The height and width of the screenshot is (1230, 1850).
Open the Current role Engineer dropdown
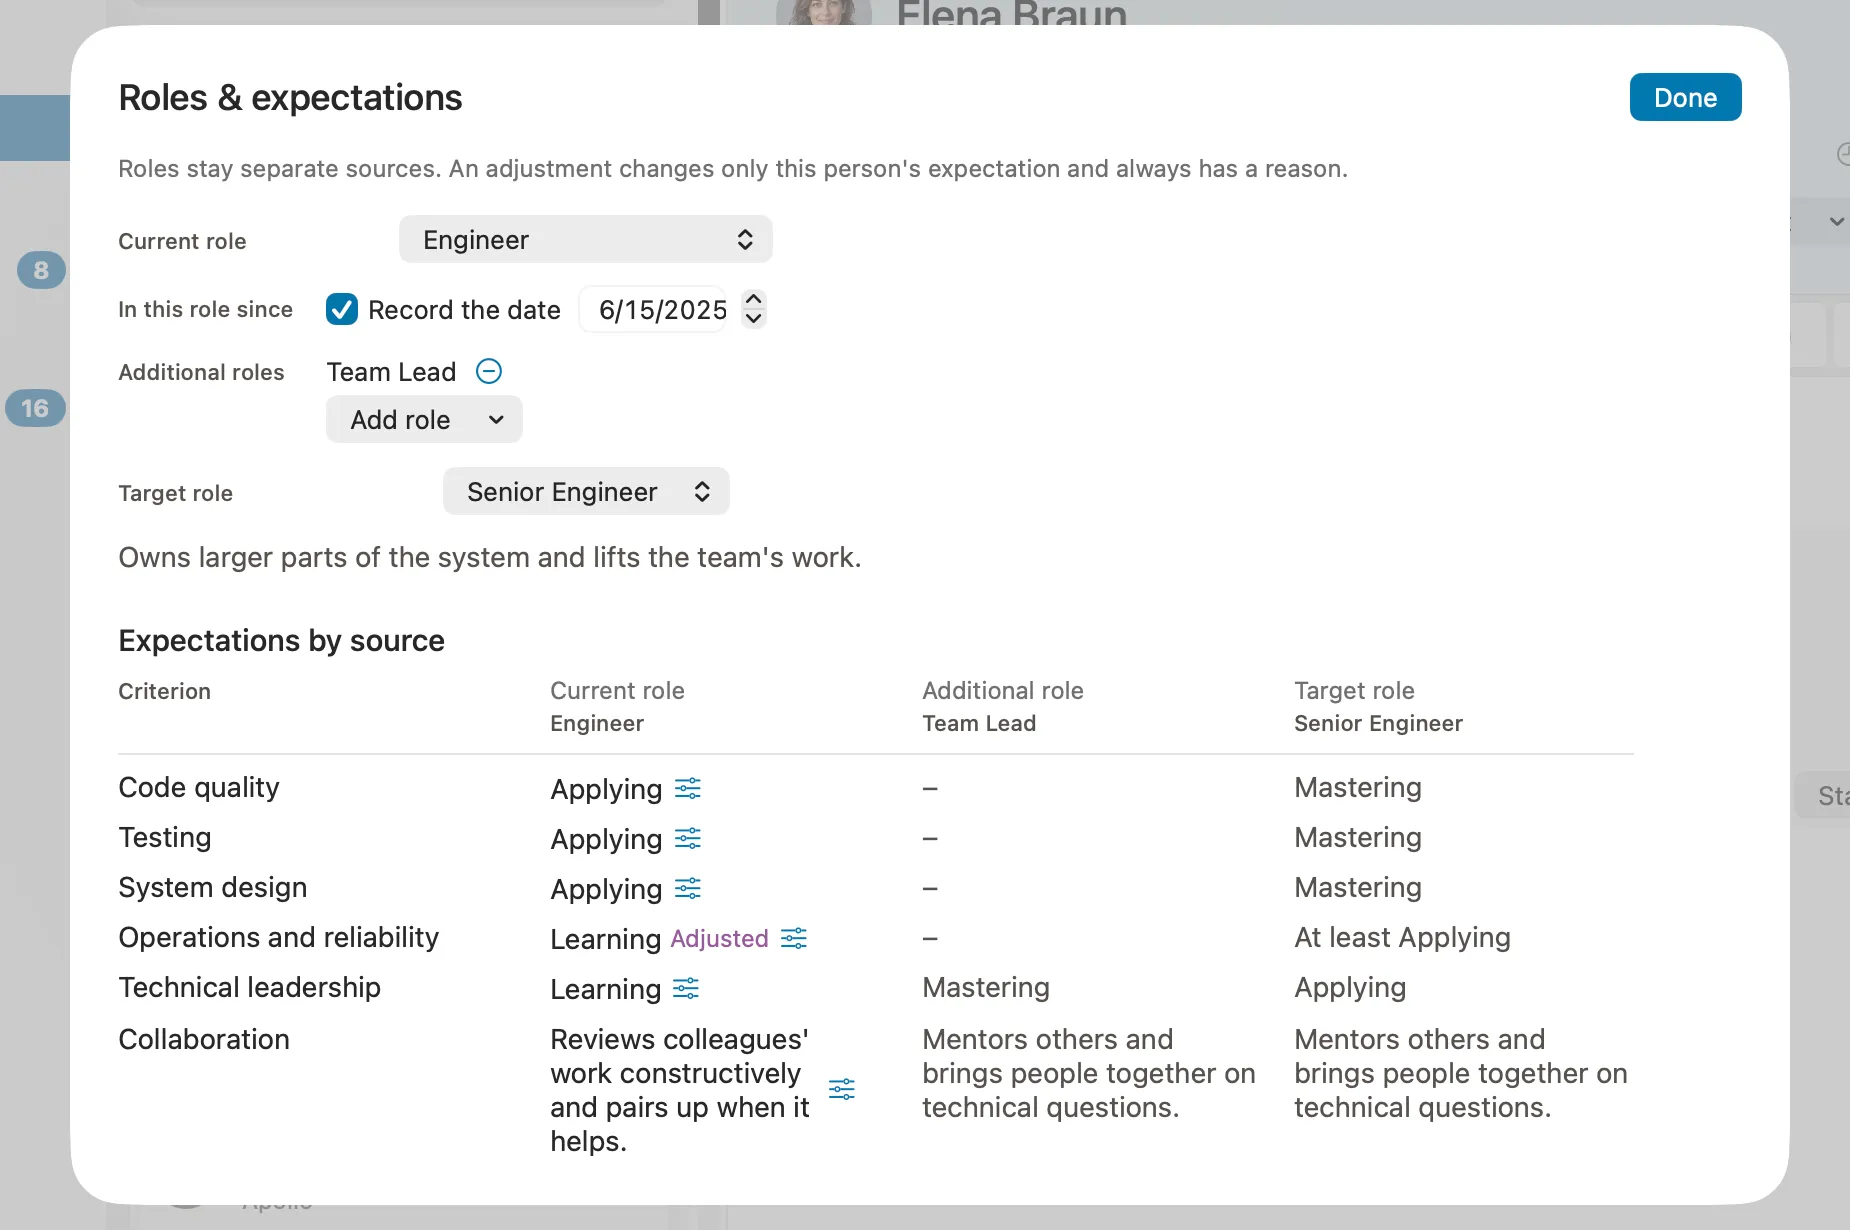[x=586, y=239]
